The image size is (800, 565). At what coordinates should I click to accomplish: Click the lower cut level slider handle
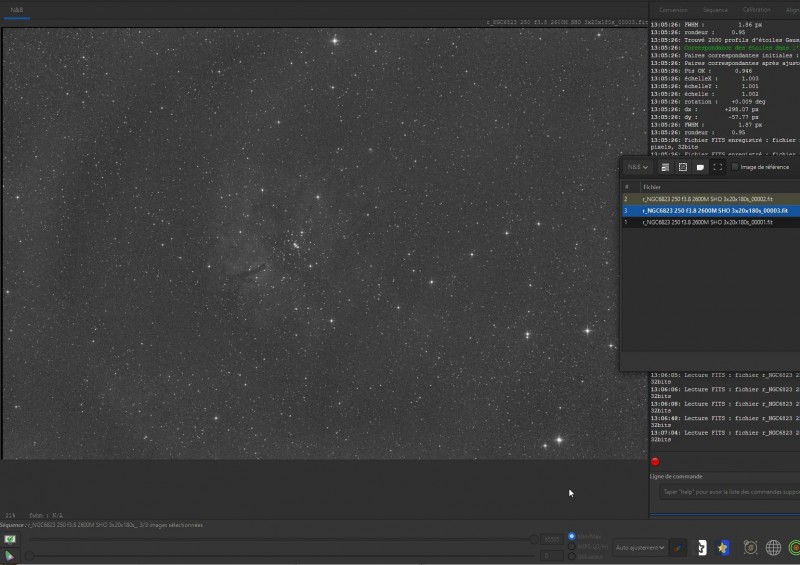[x=30, y=555]
